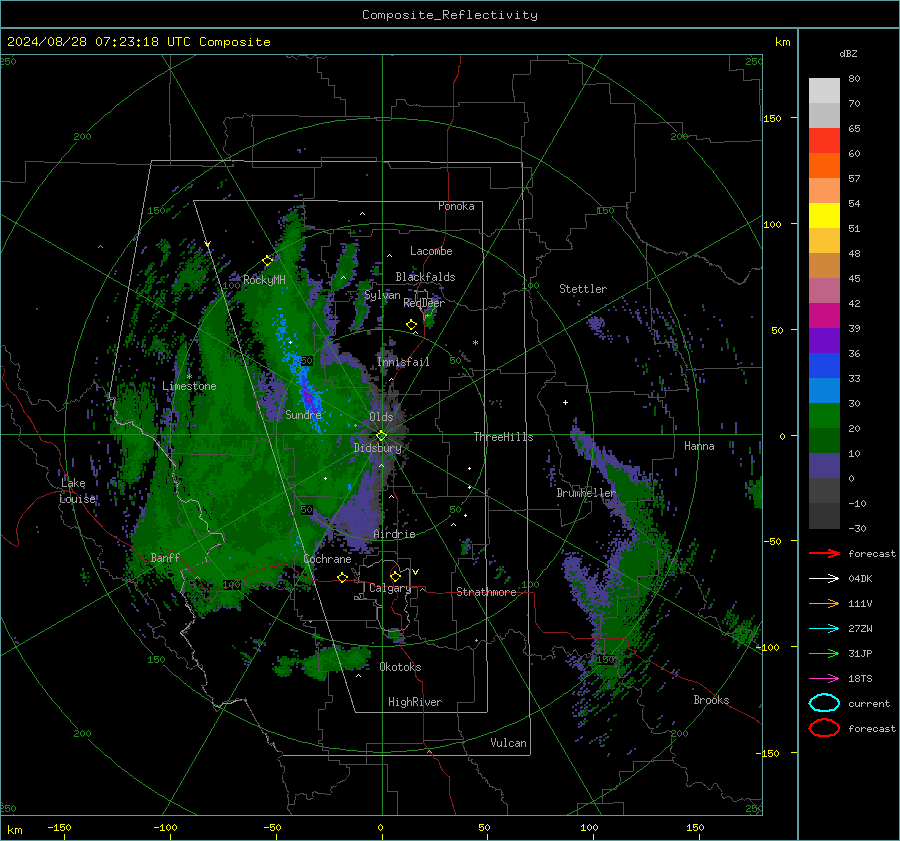
Task: Click the Calgary city label
Action: [390, 588]
